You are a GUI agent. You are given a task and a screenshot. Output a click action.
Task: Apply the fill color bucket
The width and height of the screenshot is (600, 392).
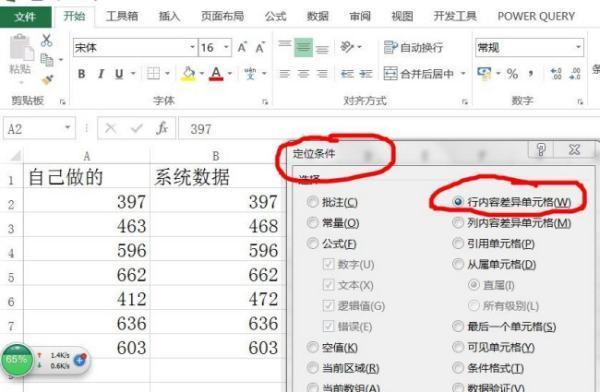pyautogui.click(x=188, y=74)
